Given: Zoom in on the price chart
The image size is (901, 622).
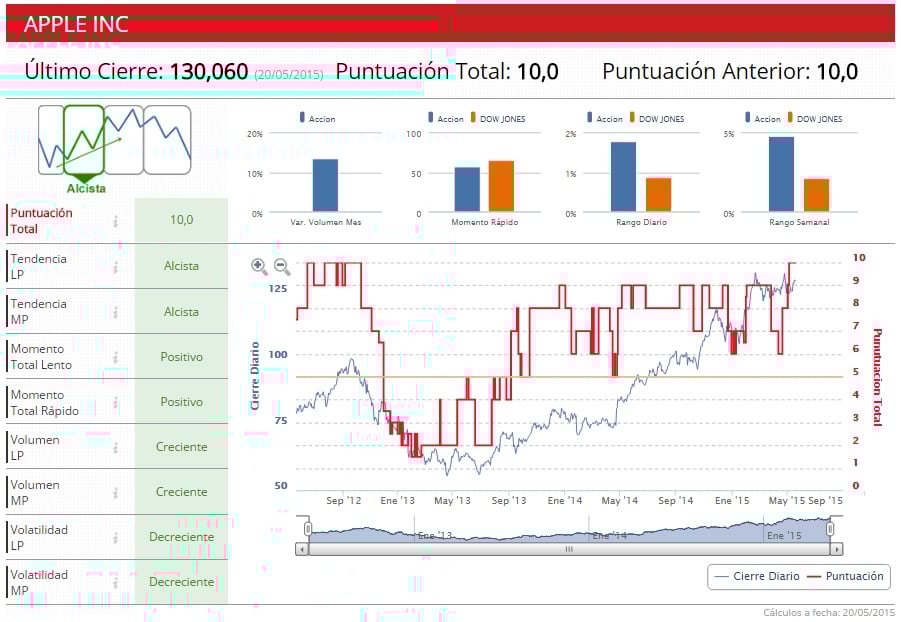Looking at the screenshot, I should pos(259,266).
